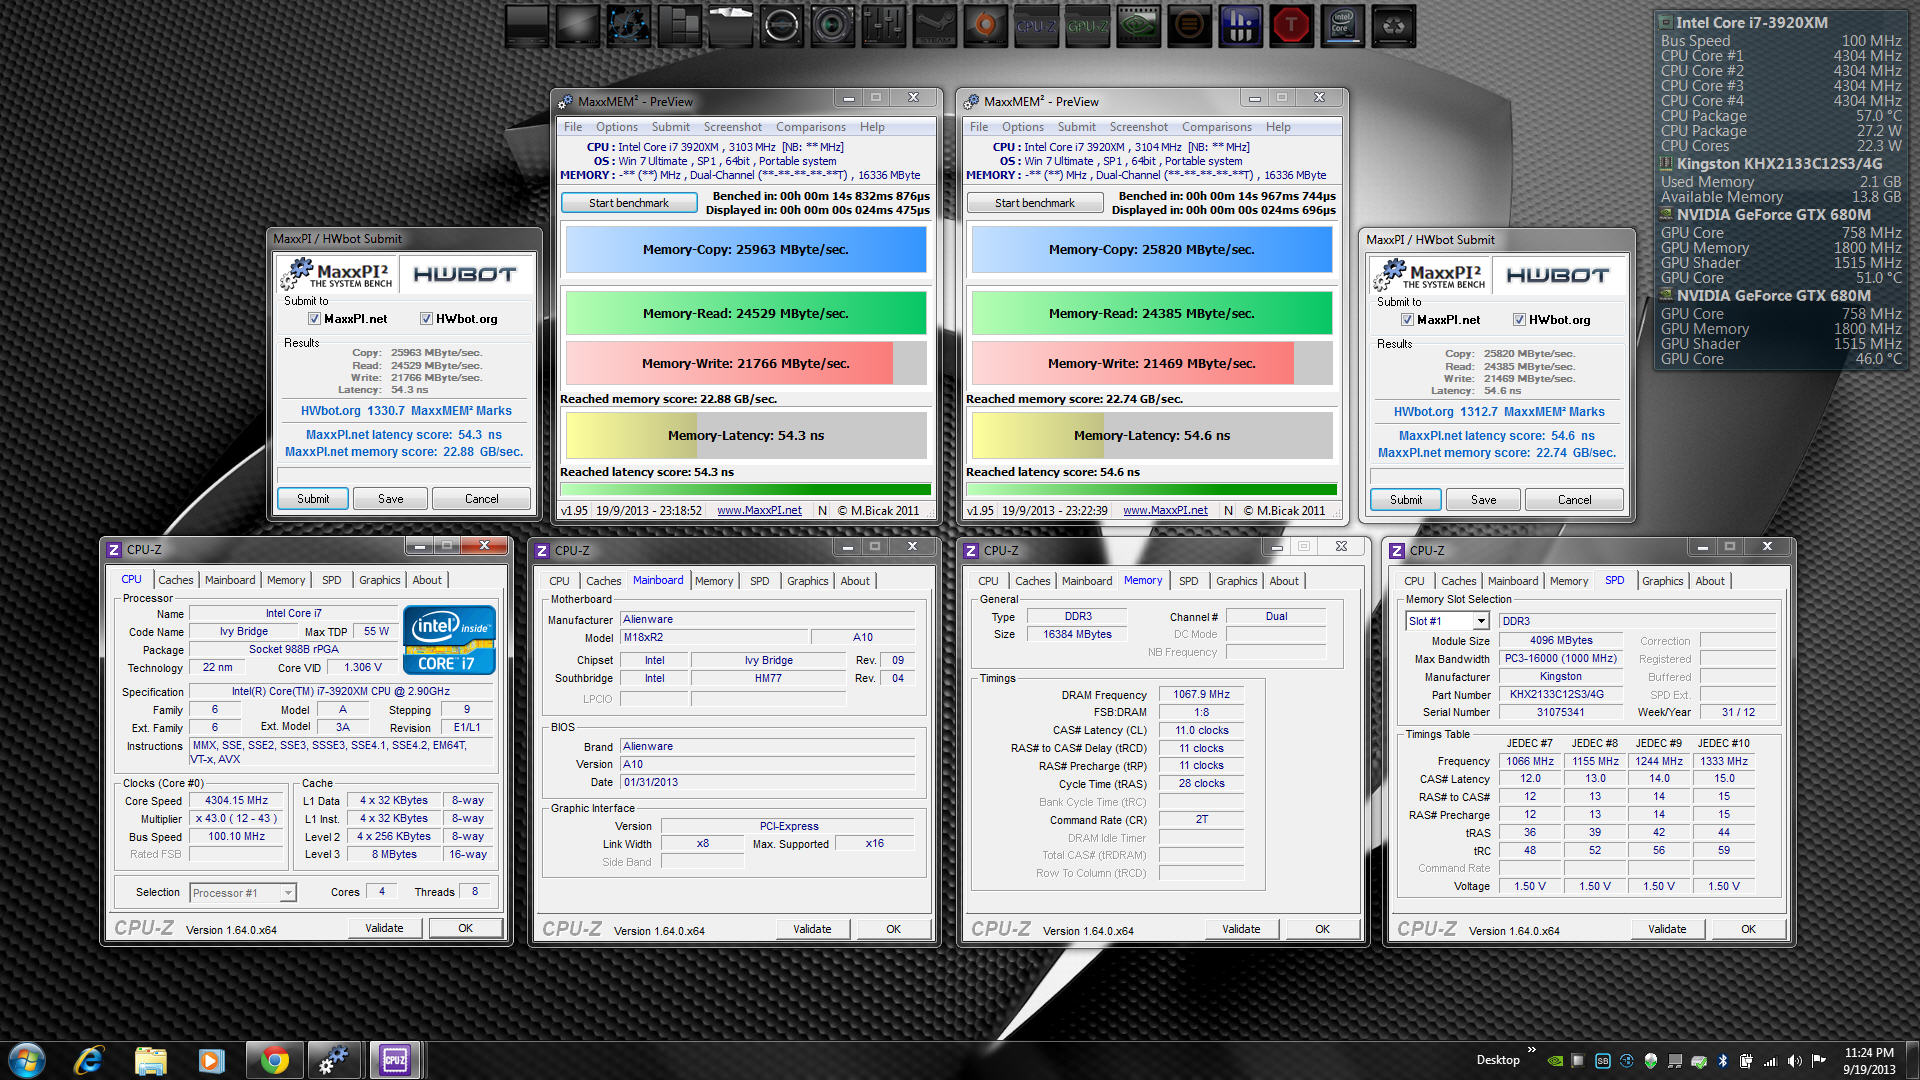Image resolution: width=1920 pixels, height=1080 pixels.
Task: Click Memory-Write 21766 bar in left MaxxMEM
Action: (746, 363)
